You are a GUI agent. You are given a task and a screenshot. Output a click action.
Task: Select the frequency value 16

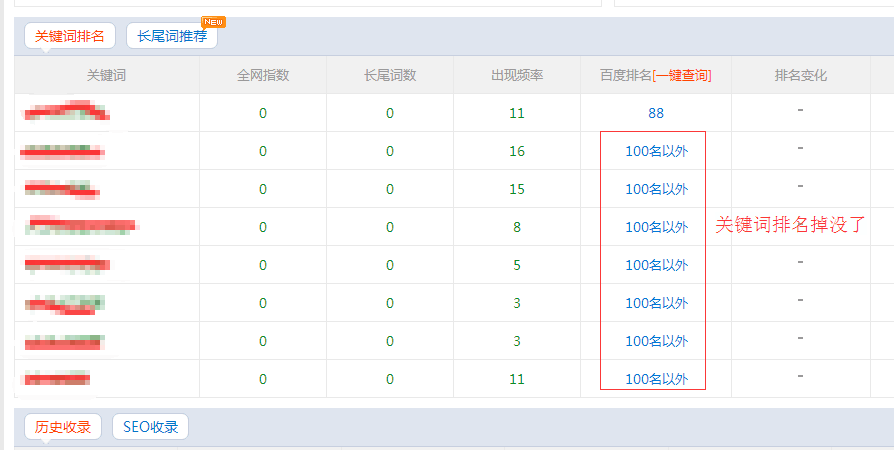517,151
